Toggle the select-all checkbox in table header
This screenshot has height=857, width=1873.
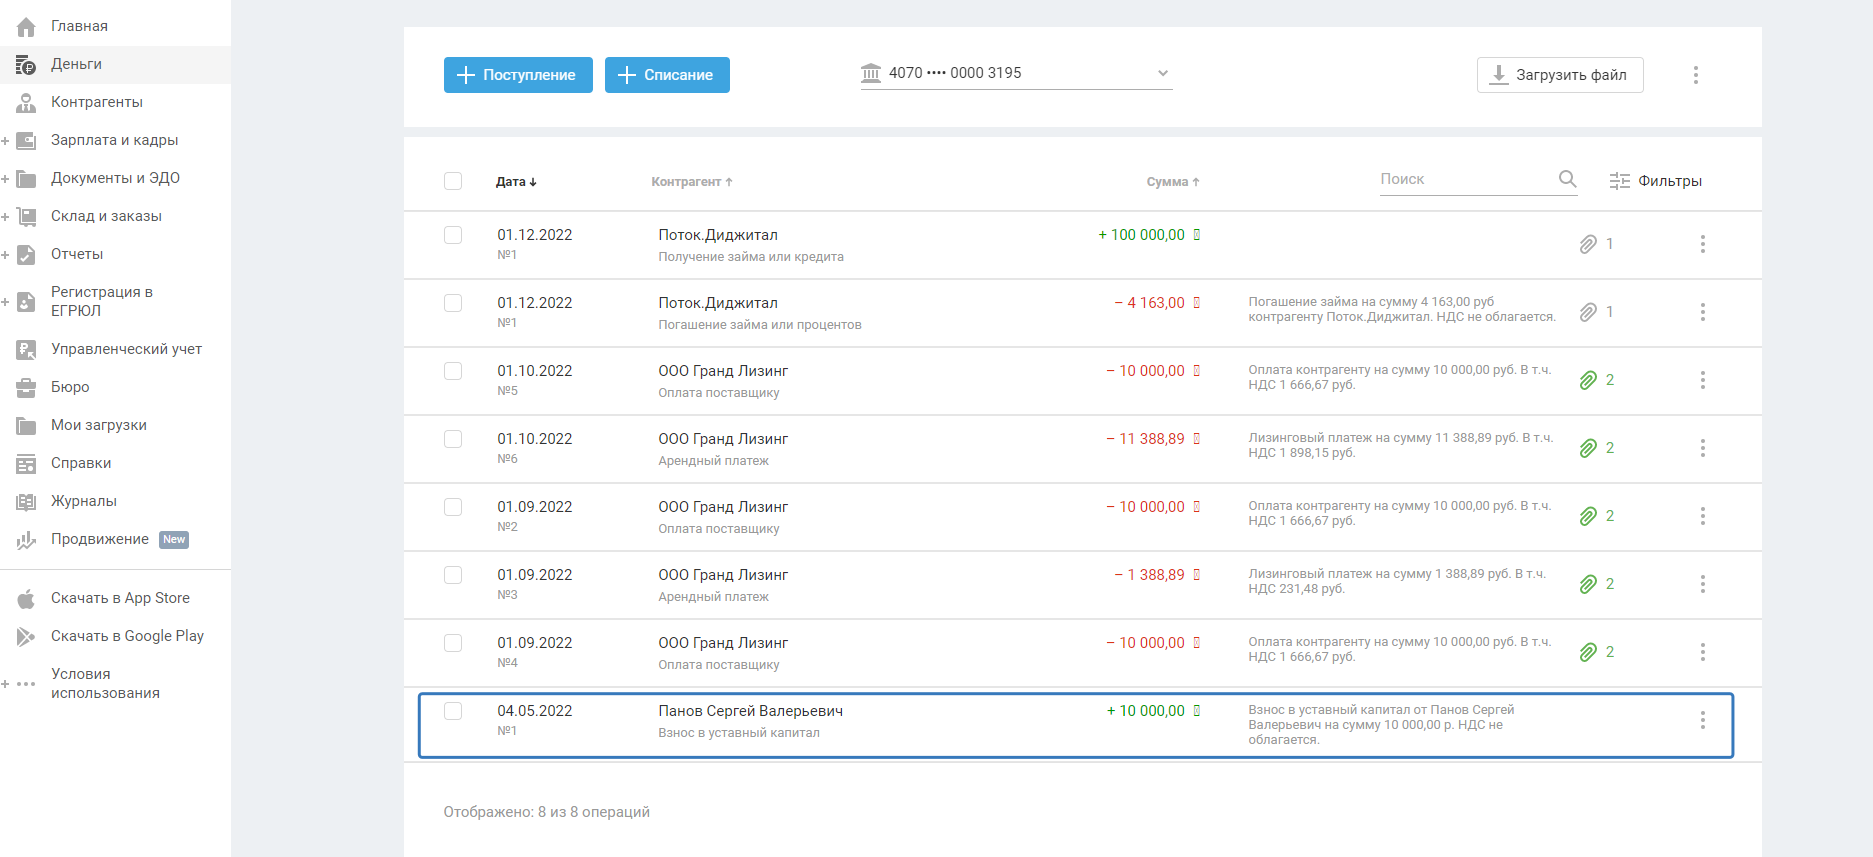[x=453, y=181]
